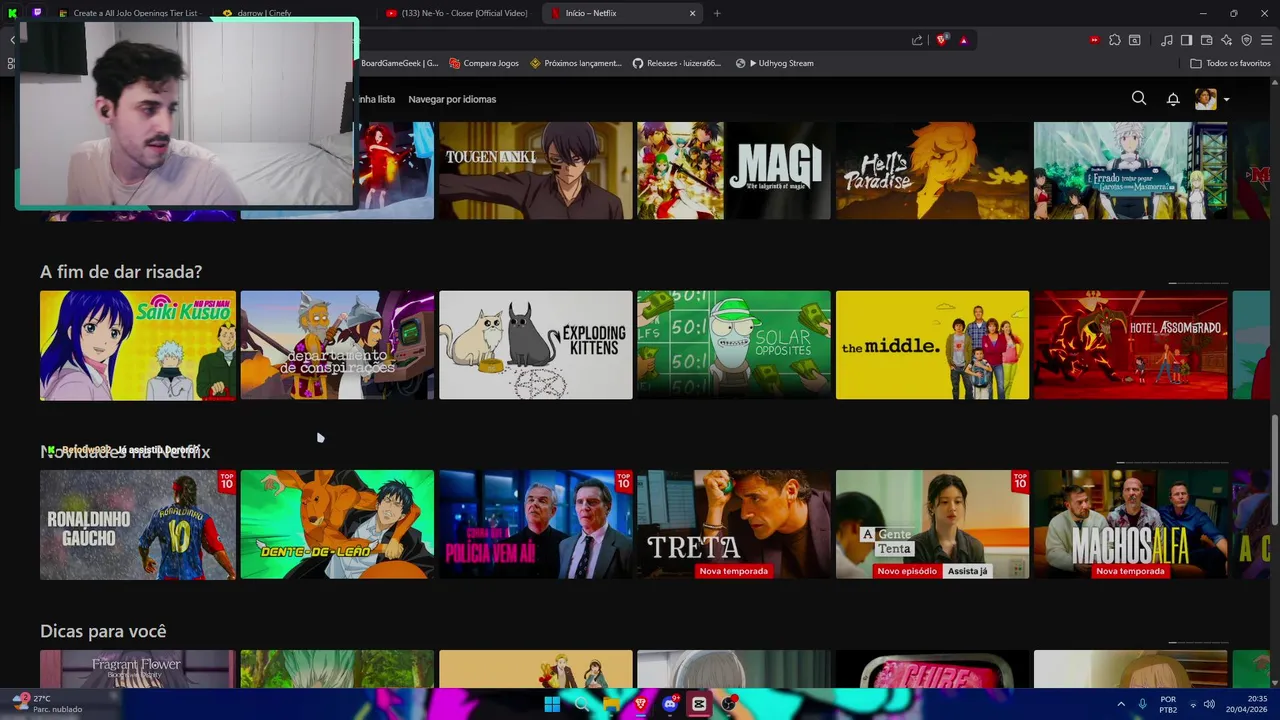Click Navegar por idiomas menu item

[452, 99]
